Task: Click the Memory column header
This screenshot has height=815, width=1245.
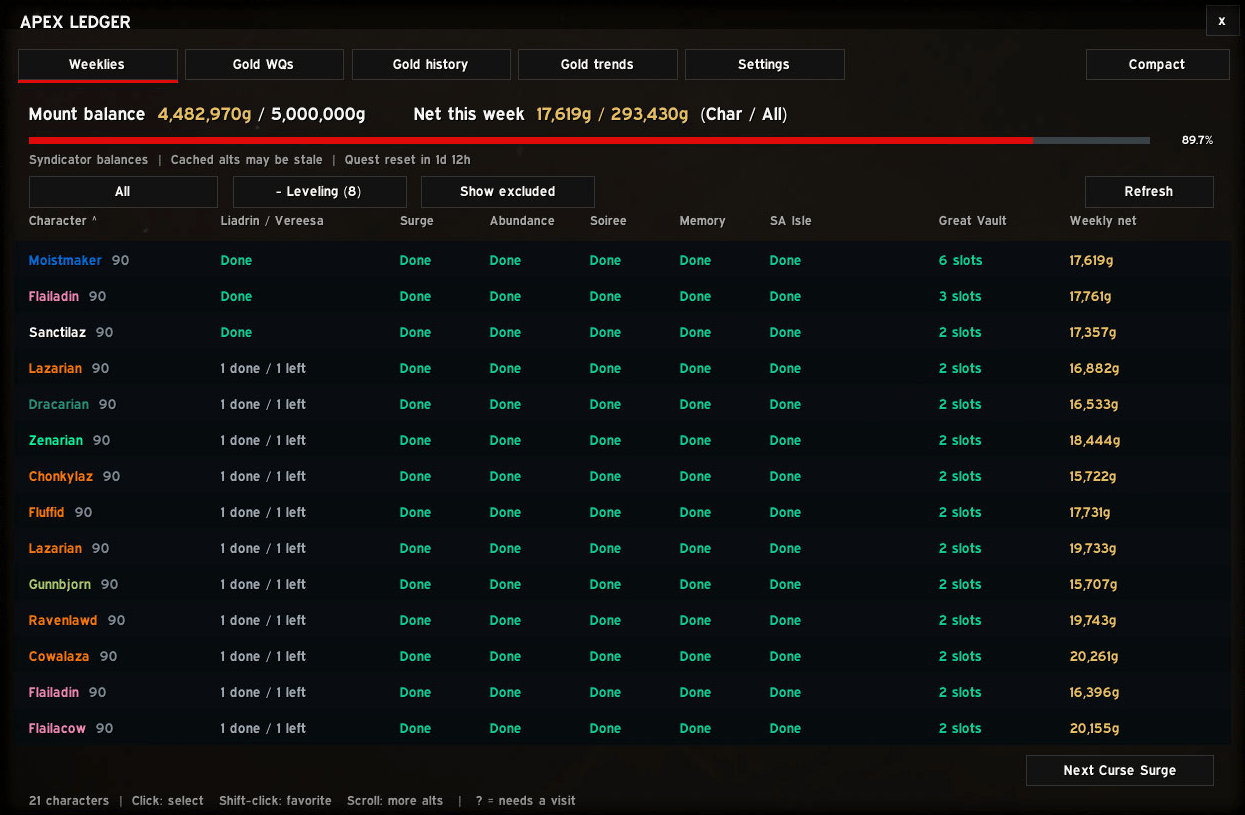Action: pyautogui.click(x=703, y=221)
